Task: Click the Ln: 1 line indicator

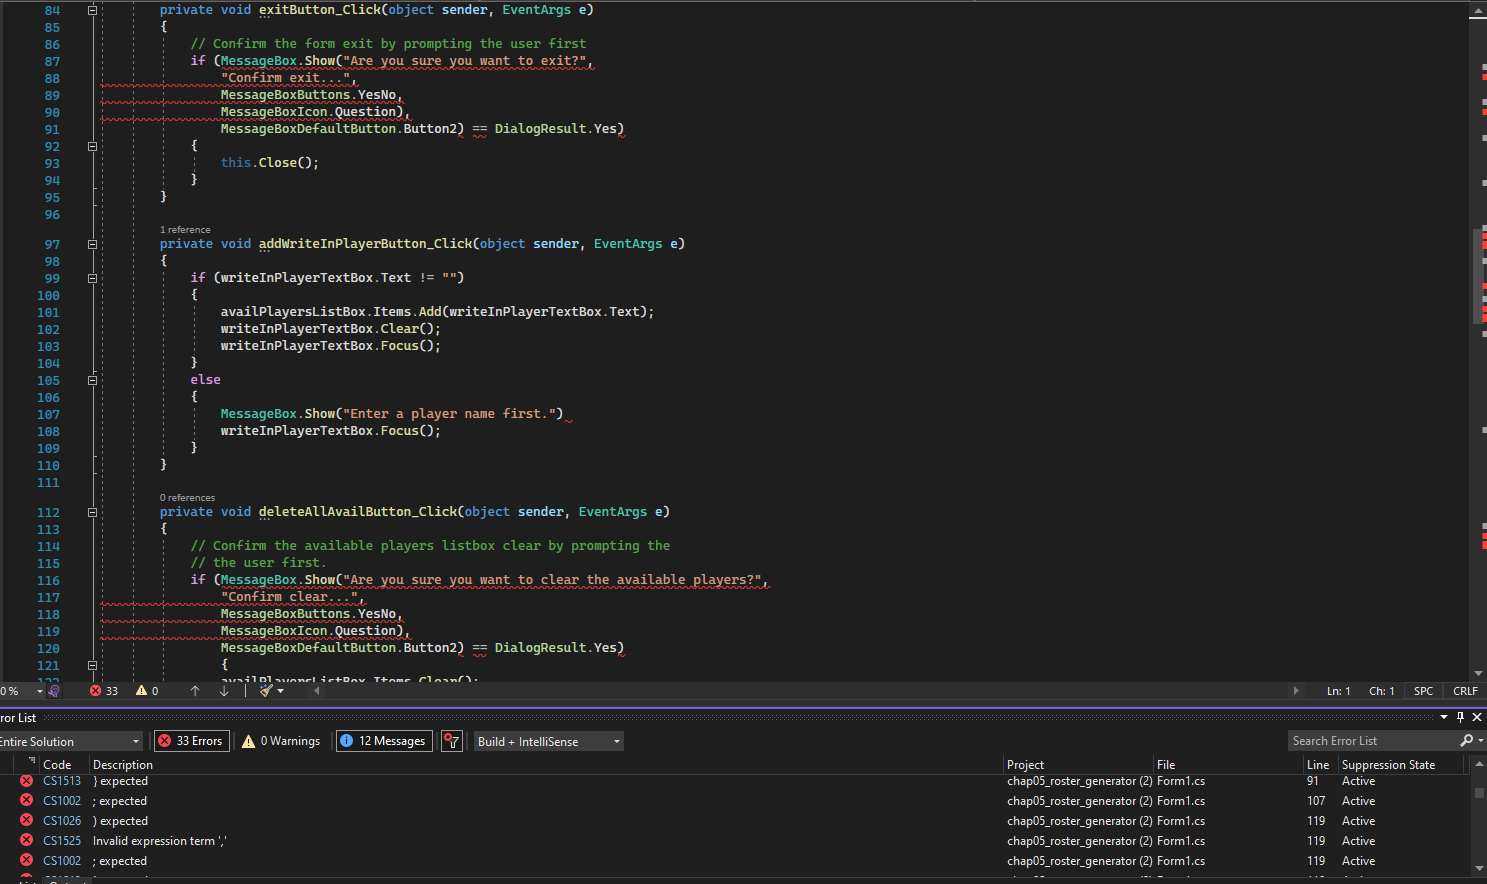Action: (x=1338, y=691)
